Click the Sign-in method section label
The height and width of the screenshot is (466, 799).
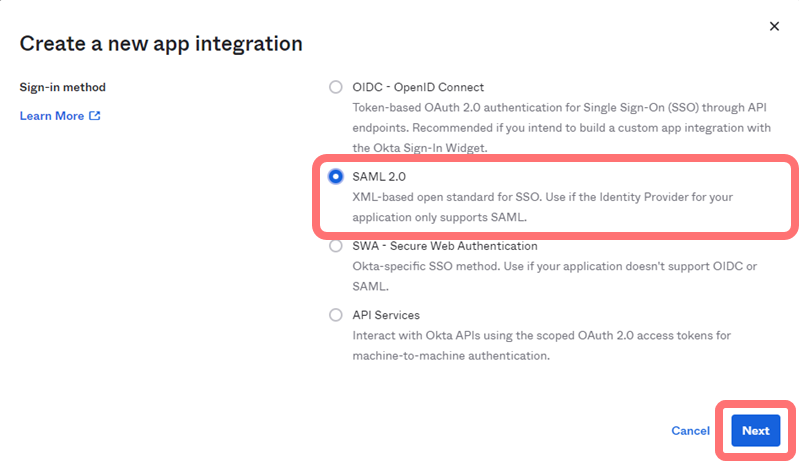click(62, 87)
